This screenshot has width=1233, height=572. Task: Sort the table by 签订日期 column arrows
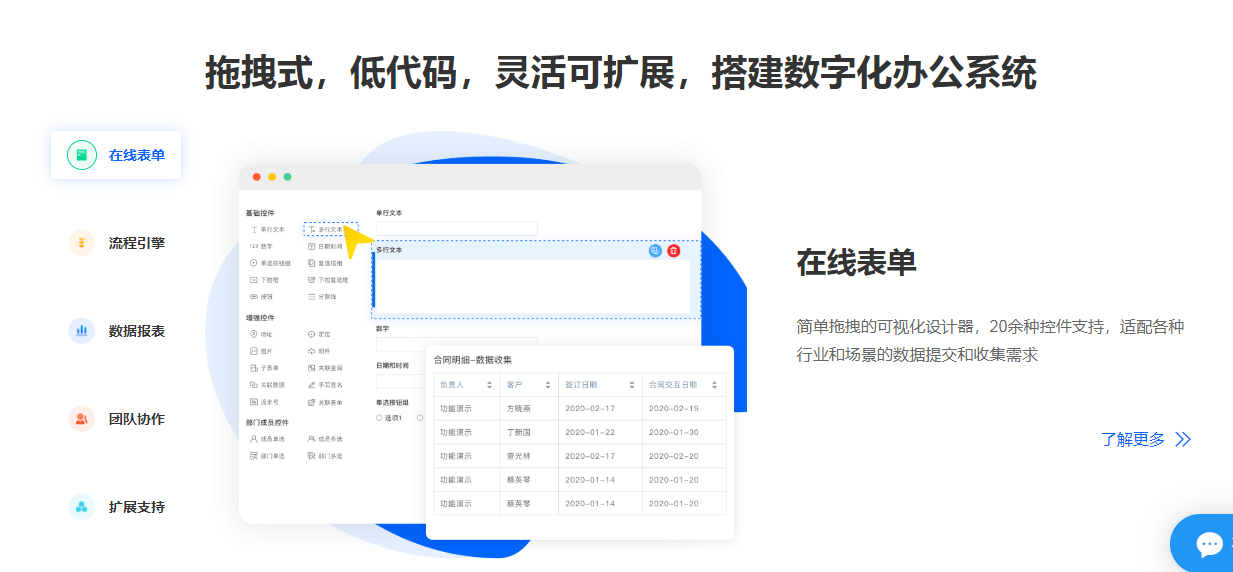(632, 385)
